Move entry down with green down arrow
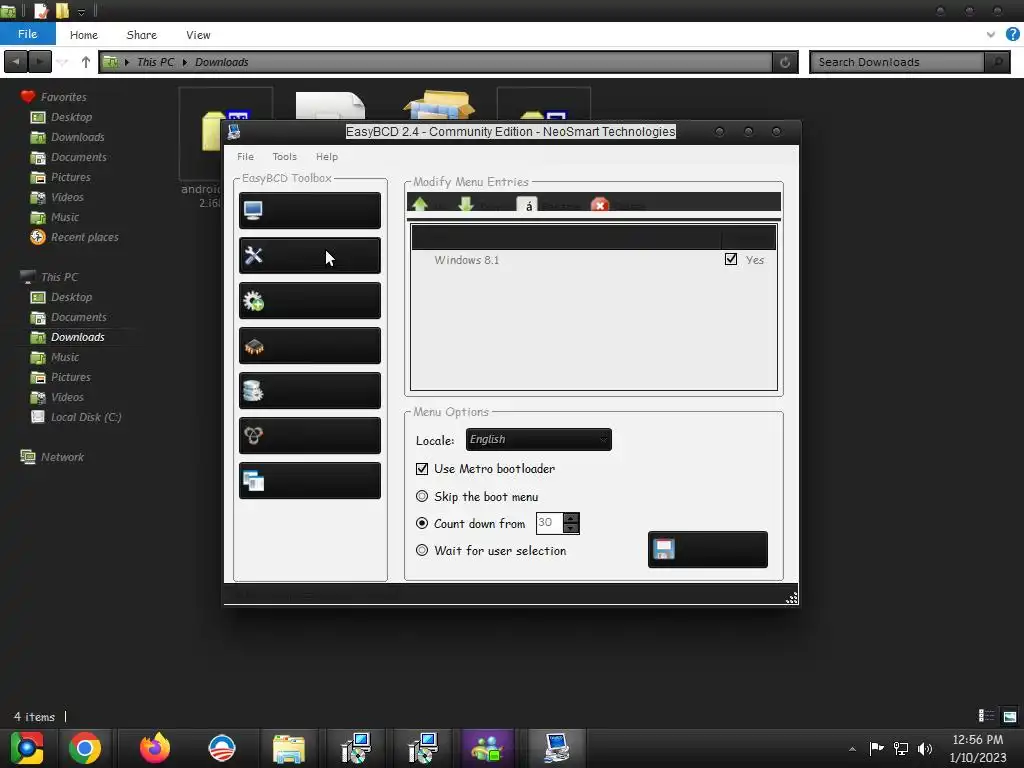This screenshot has width=1024, height=768. (466, 204)
